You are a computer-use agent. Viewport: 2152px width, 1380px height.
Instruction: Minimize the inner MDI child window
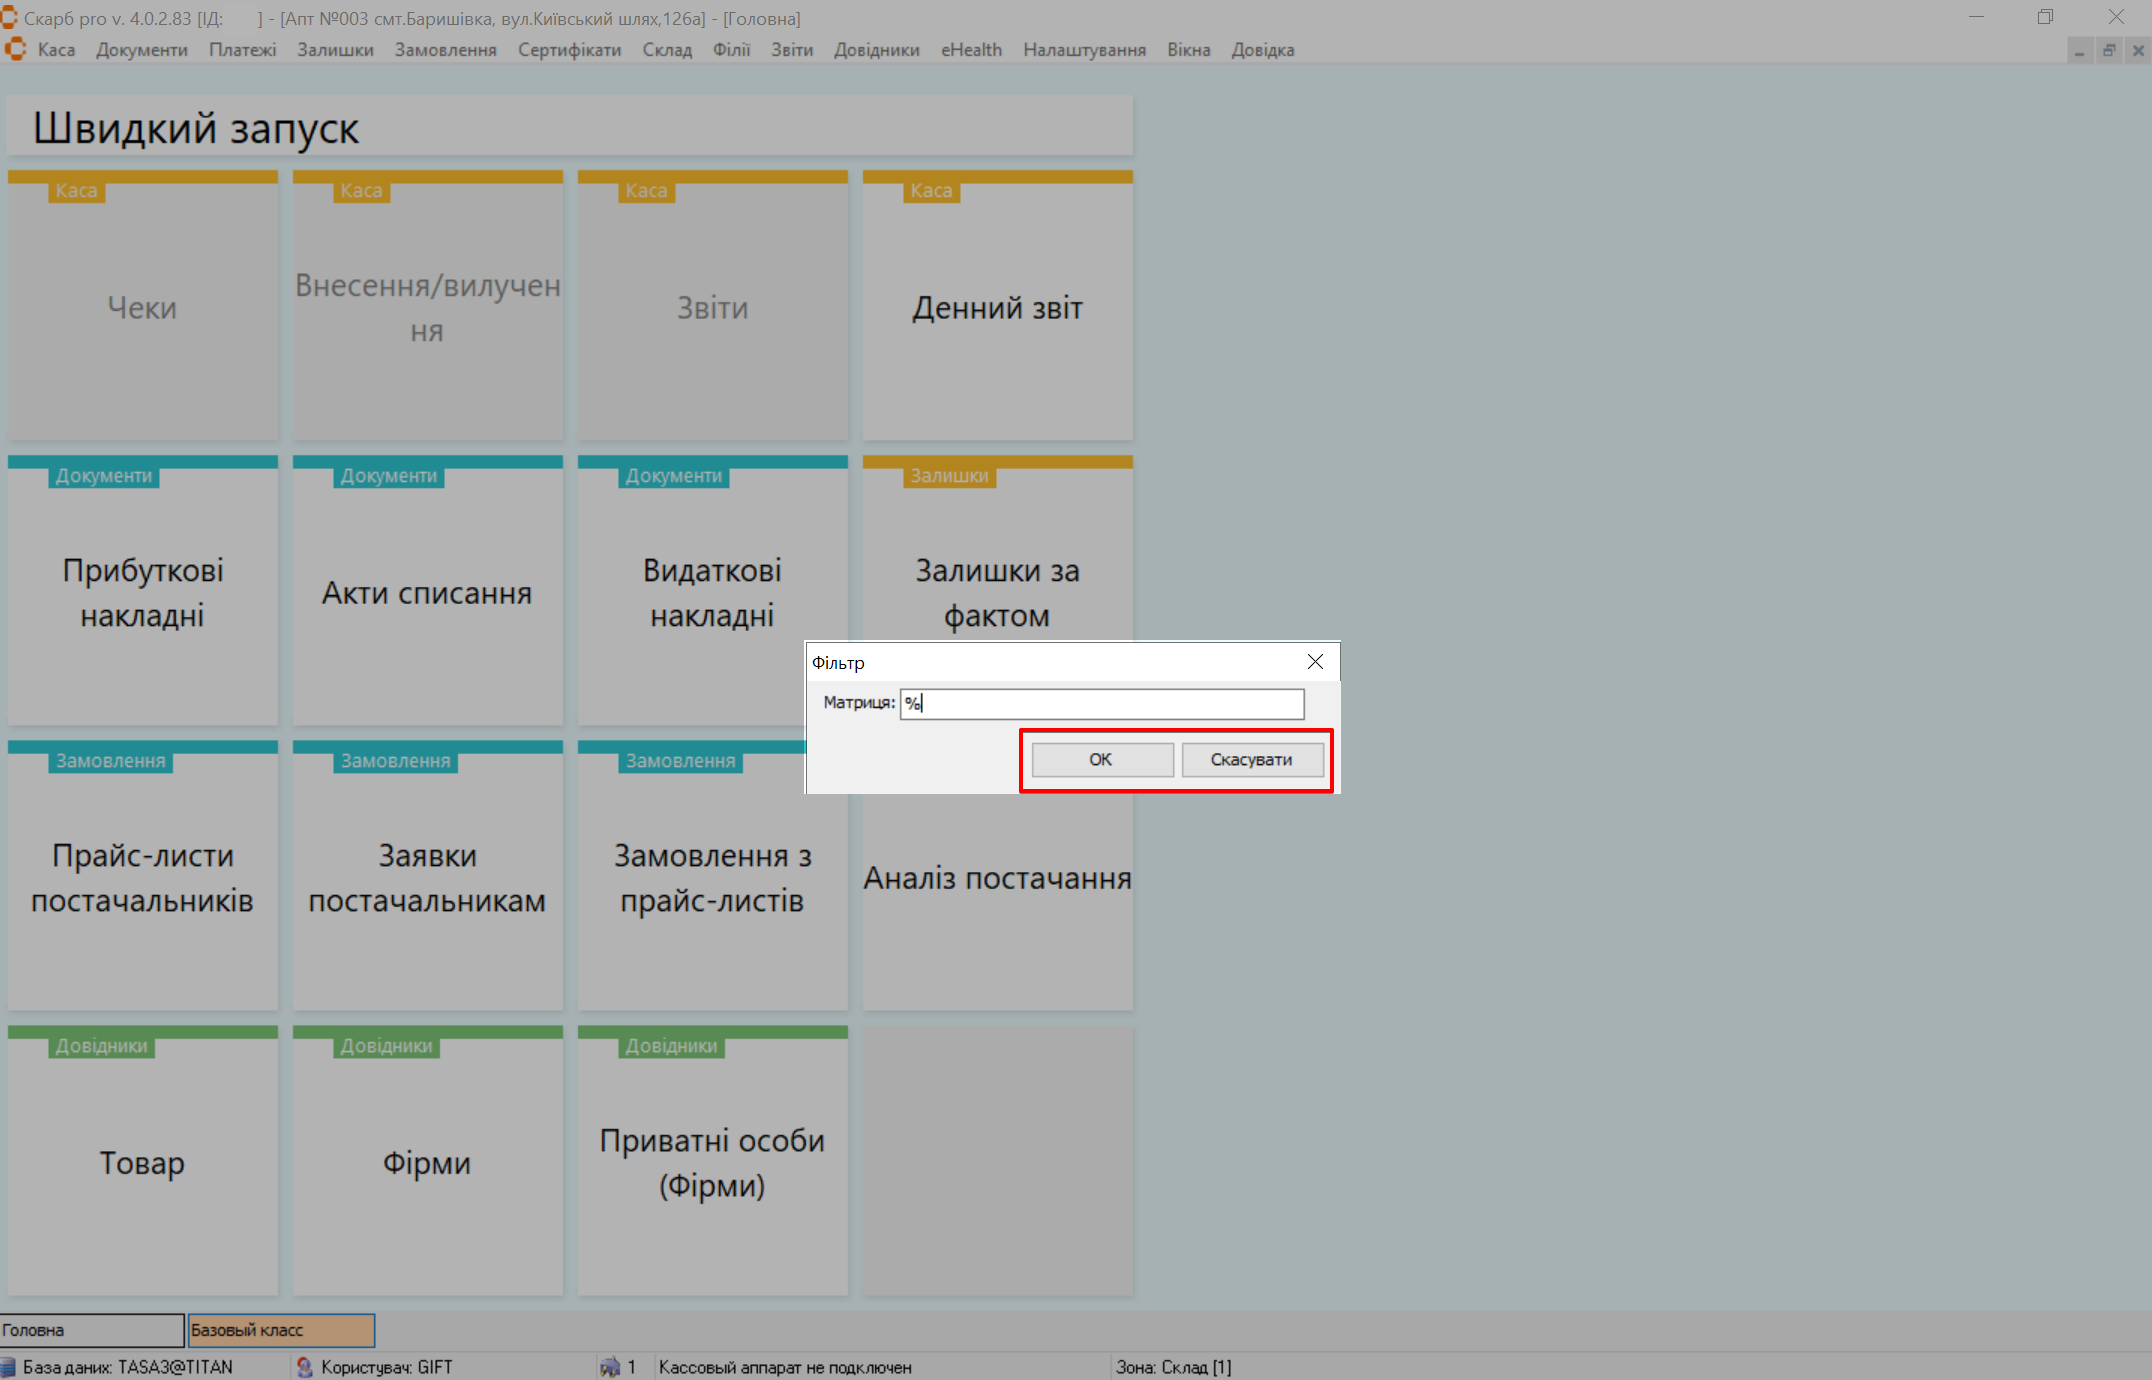[2080, 50]
